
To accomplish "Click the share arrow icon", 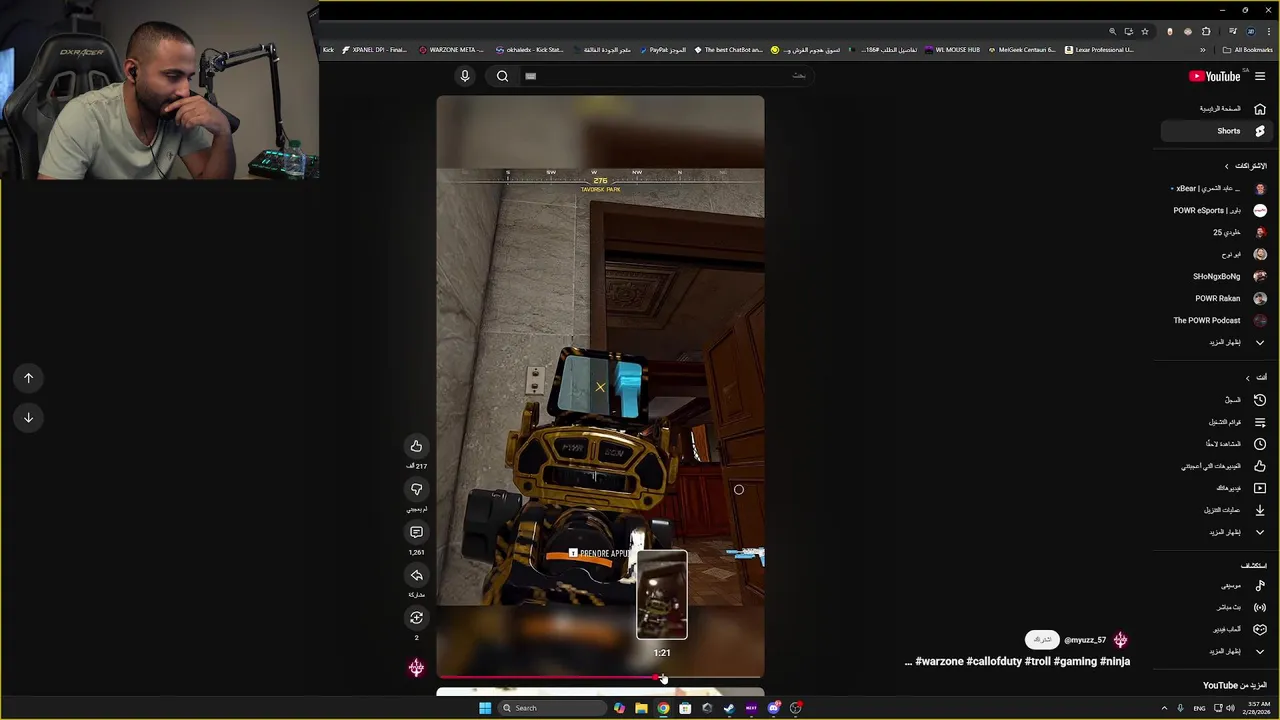I will [416, 575].
